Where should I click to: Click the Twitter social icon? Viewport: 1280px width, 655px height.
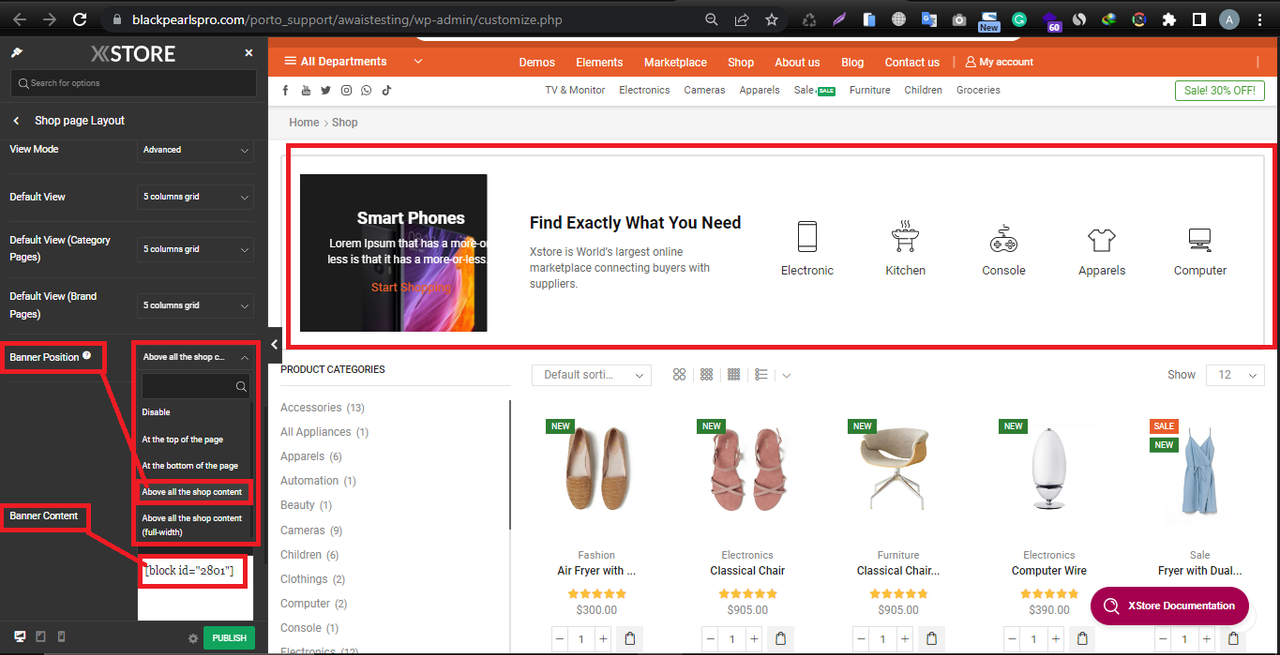[325, 90]
